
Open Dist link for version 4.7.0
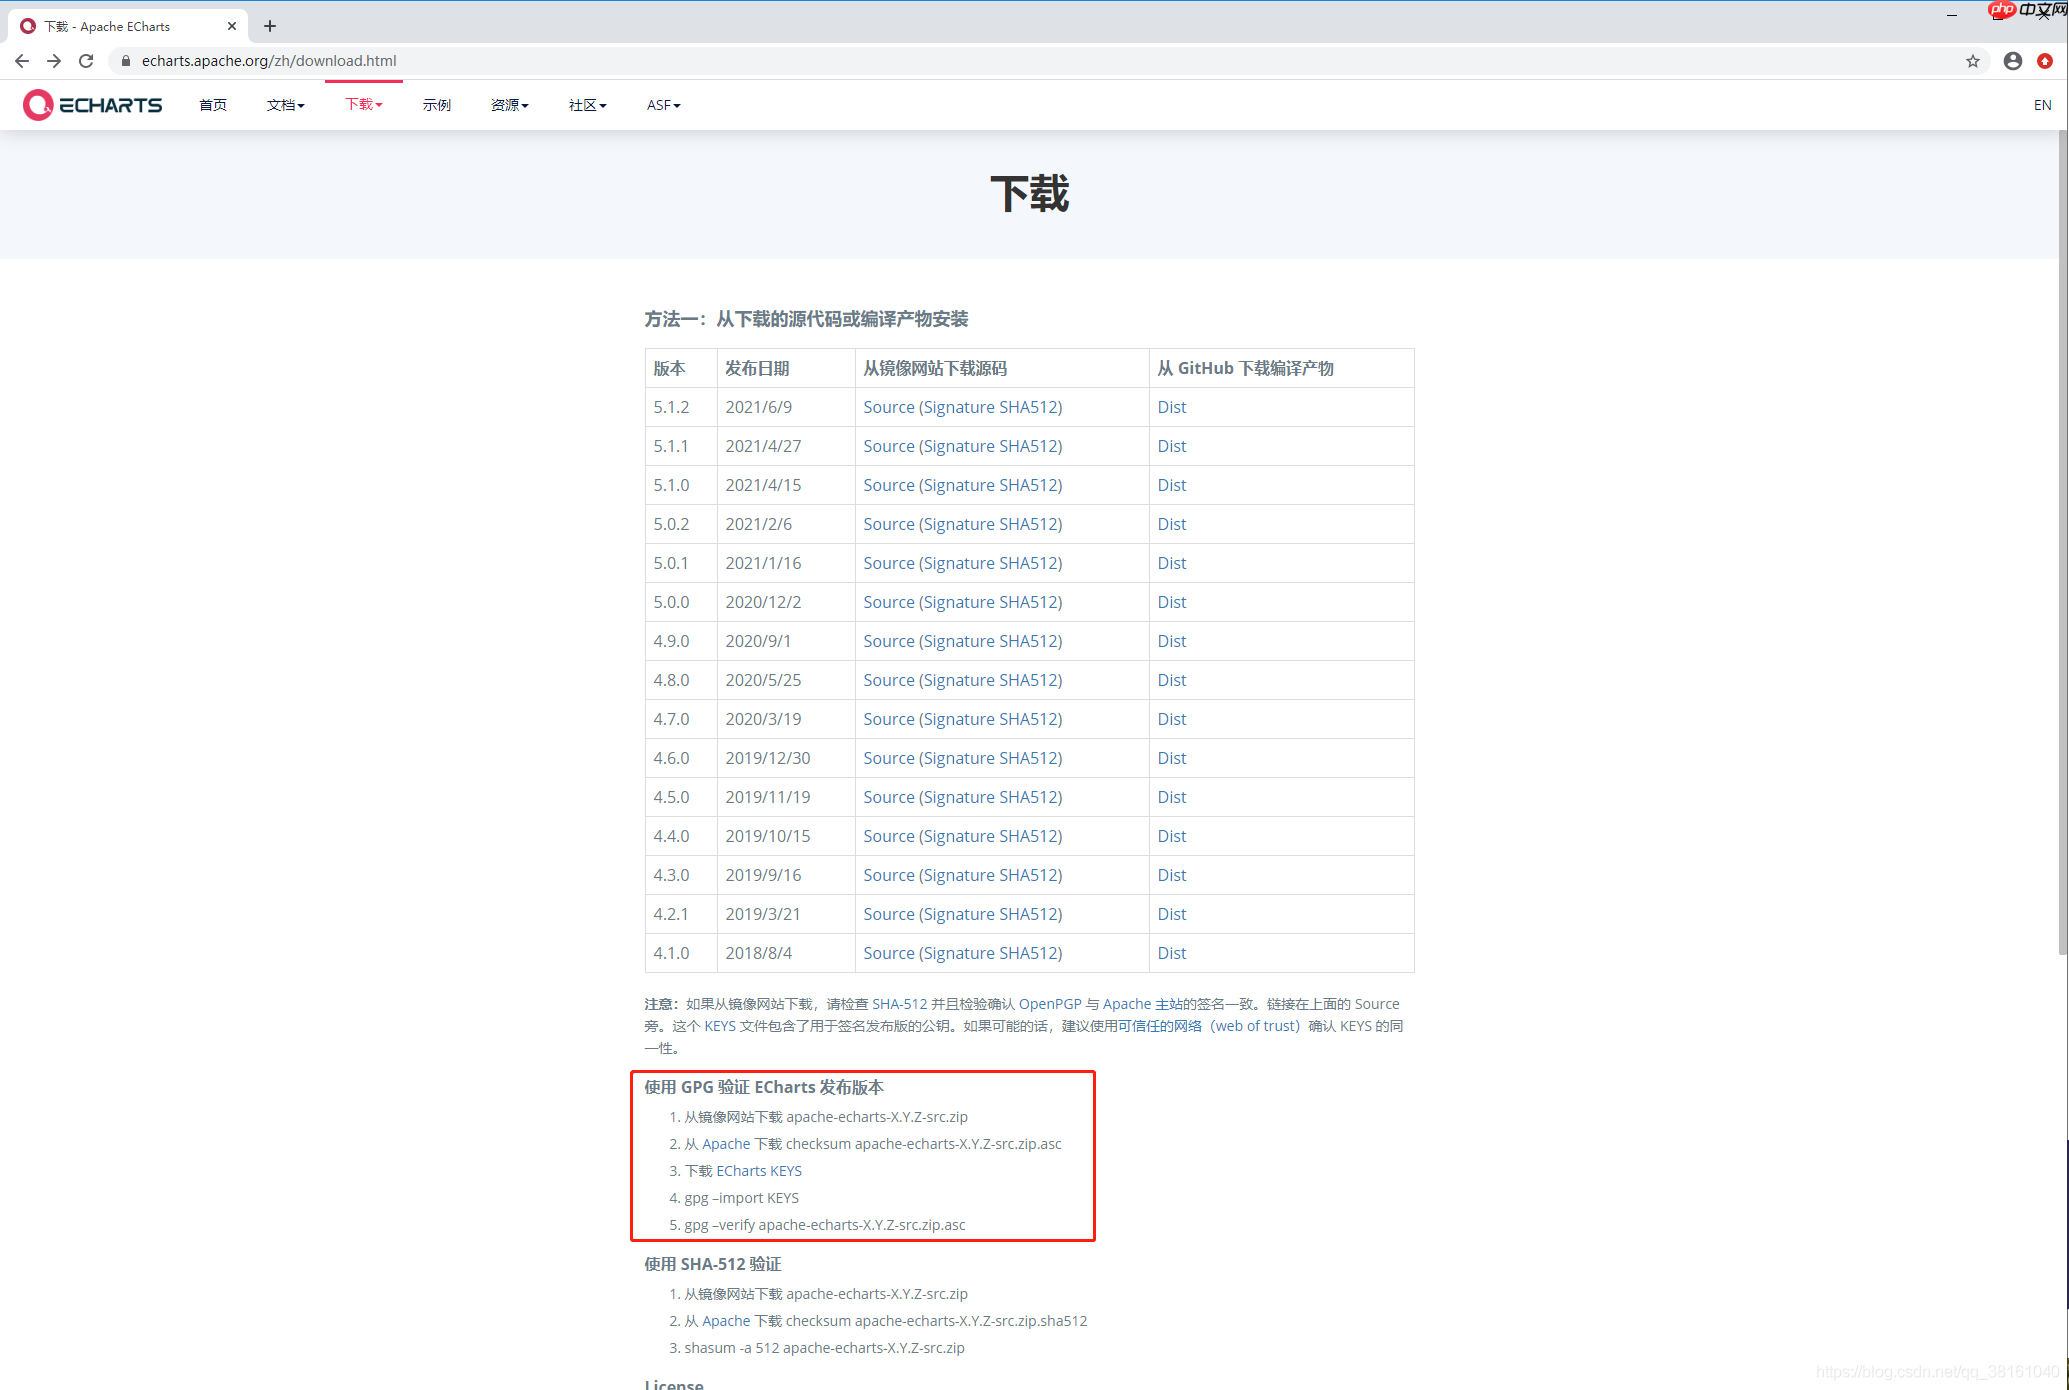click(1172, 719)
